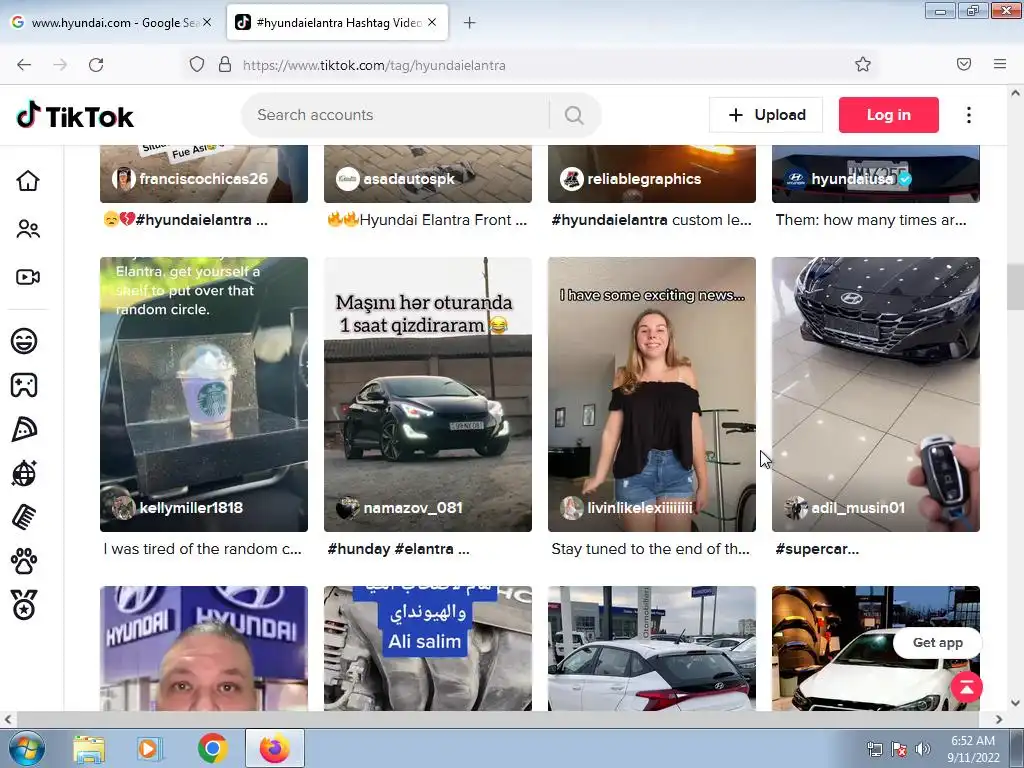1024x768 pixels.
Task: Click 'Them: how many times ar...' caption
Action: [x=871, y=220]
